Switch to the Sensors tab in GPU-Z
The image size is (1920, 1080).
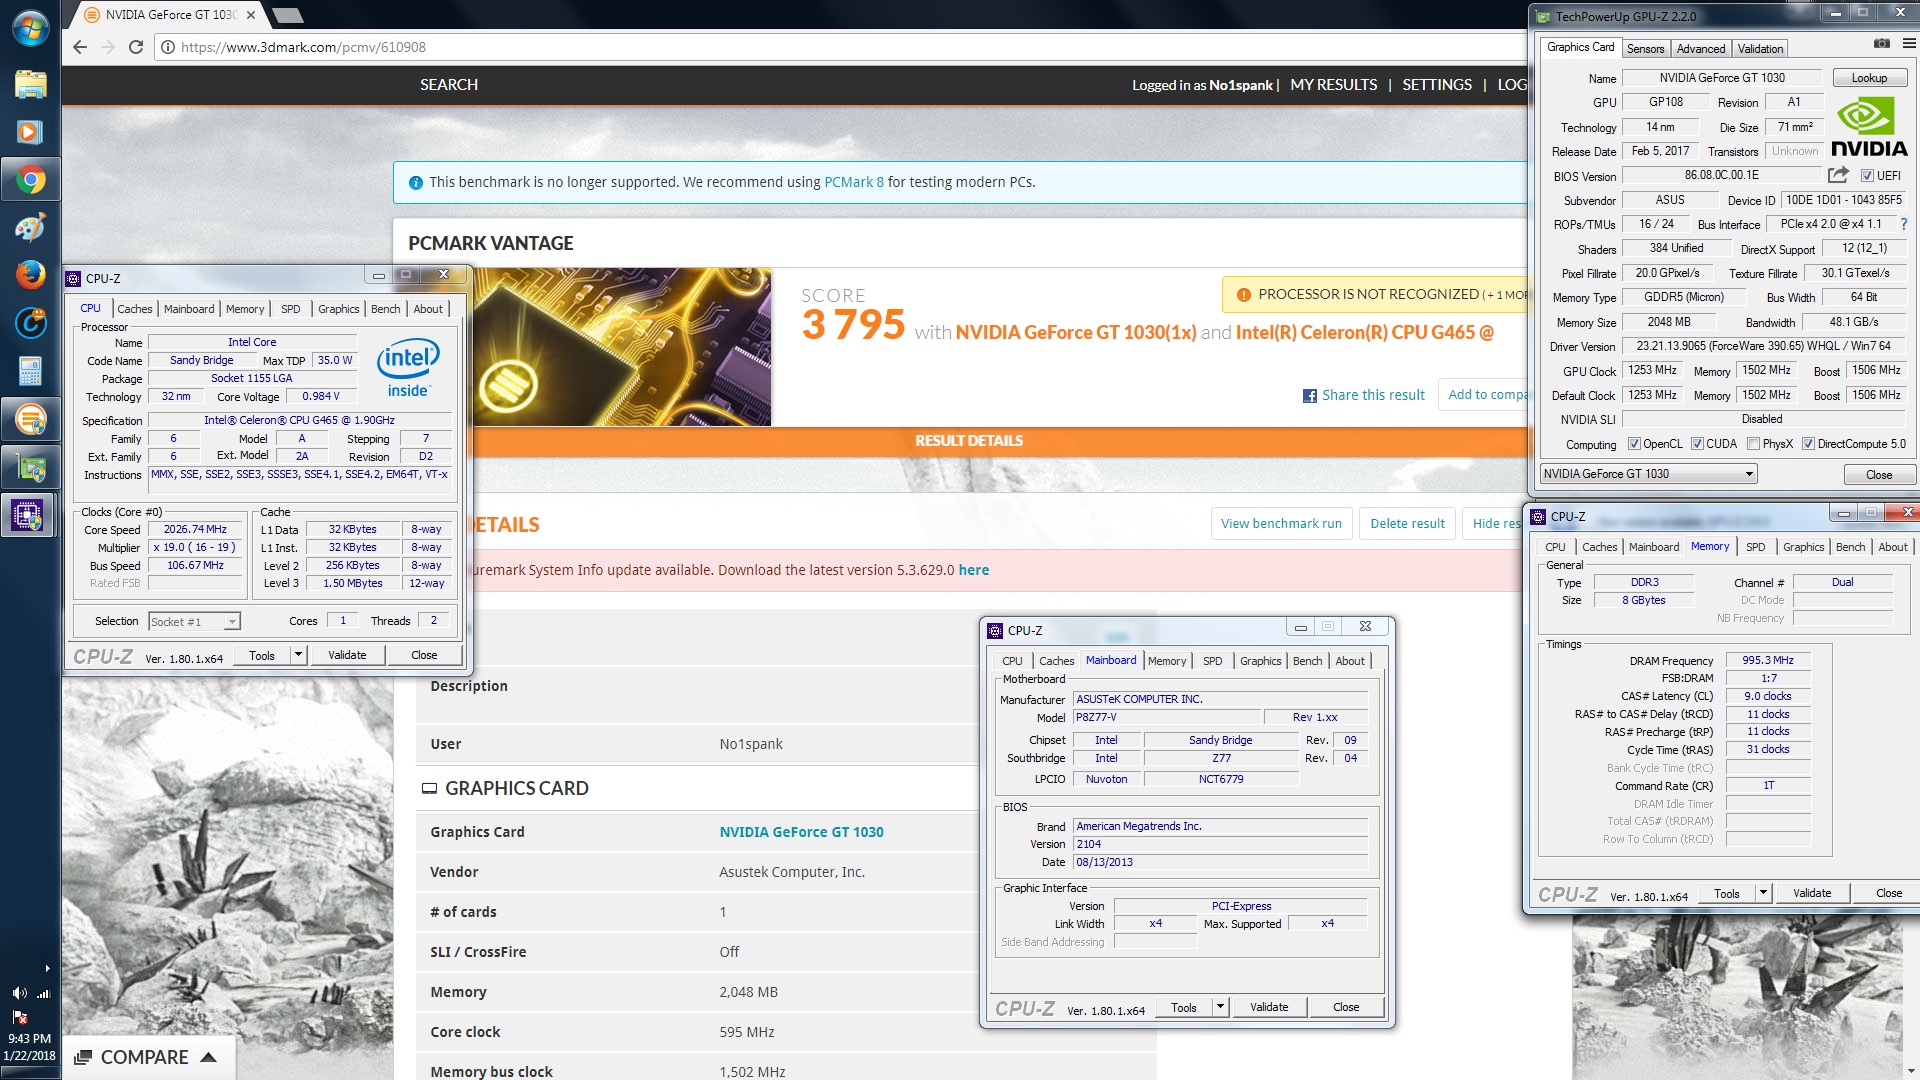[1645, 49]
